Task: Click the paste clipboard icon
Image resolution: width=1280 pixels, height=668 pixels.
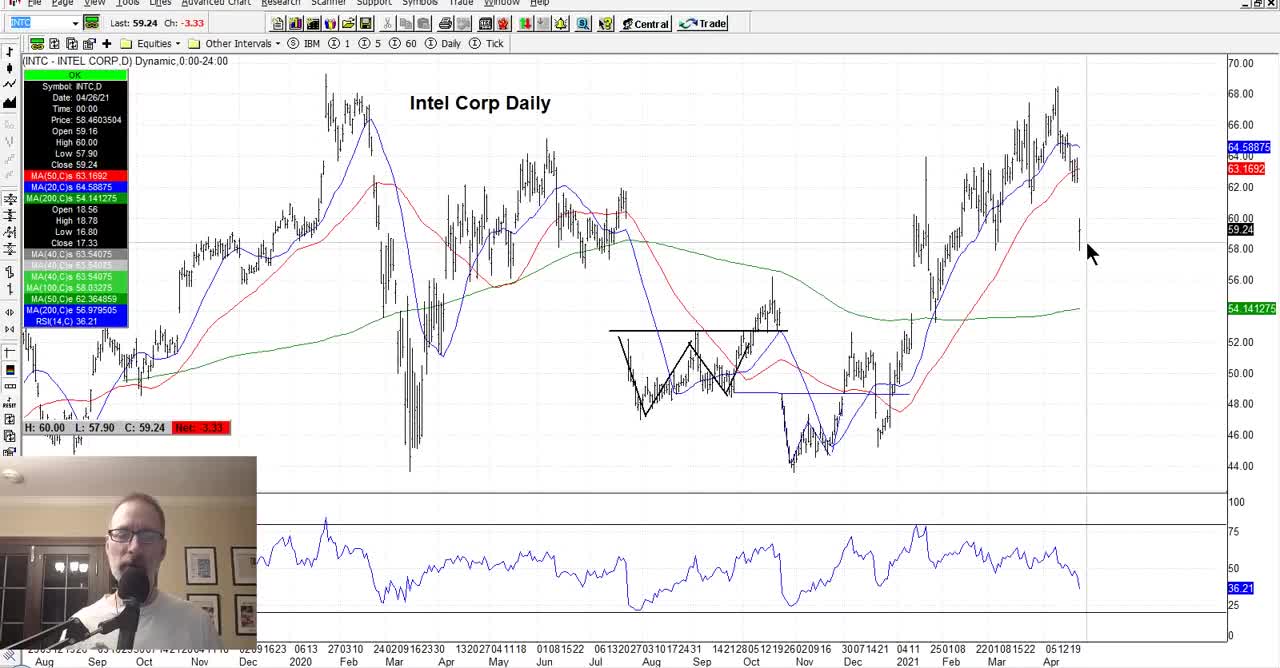Action: 424,24
